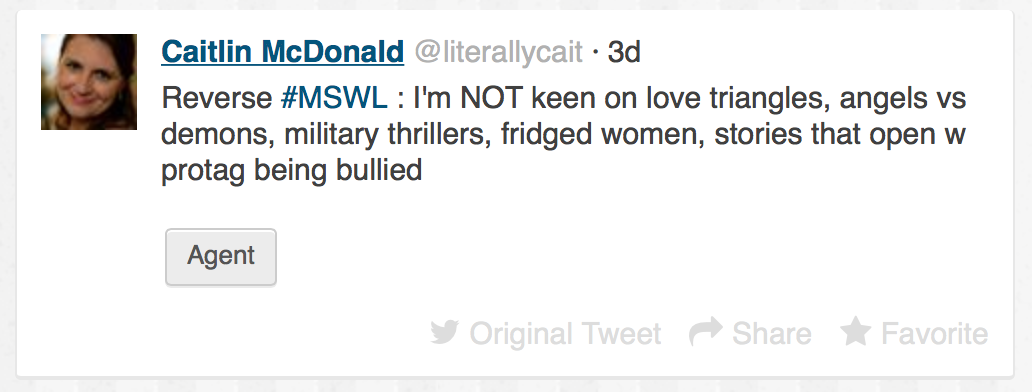The image size is (1032, 392).
Task: Click the Agent tag button
Action: [x=220, y=257]
